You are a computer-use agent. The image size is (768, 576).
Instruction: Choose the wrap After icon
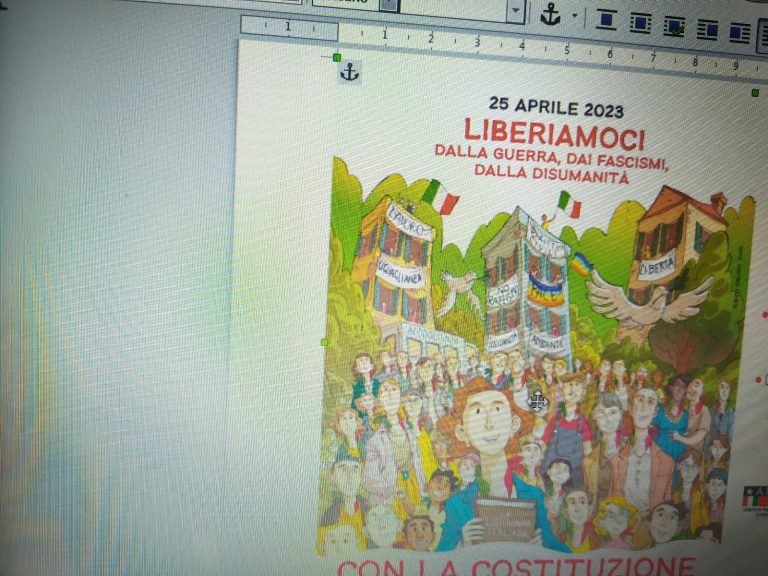(739, 33)
